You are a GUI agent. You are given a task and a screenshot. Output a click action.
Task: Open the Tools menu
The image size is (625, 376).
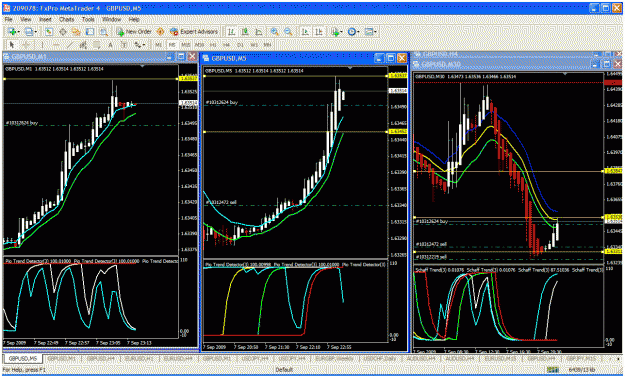coord(88,19)
